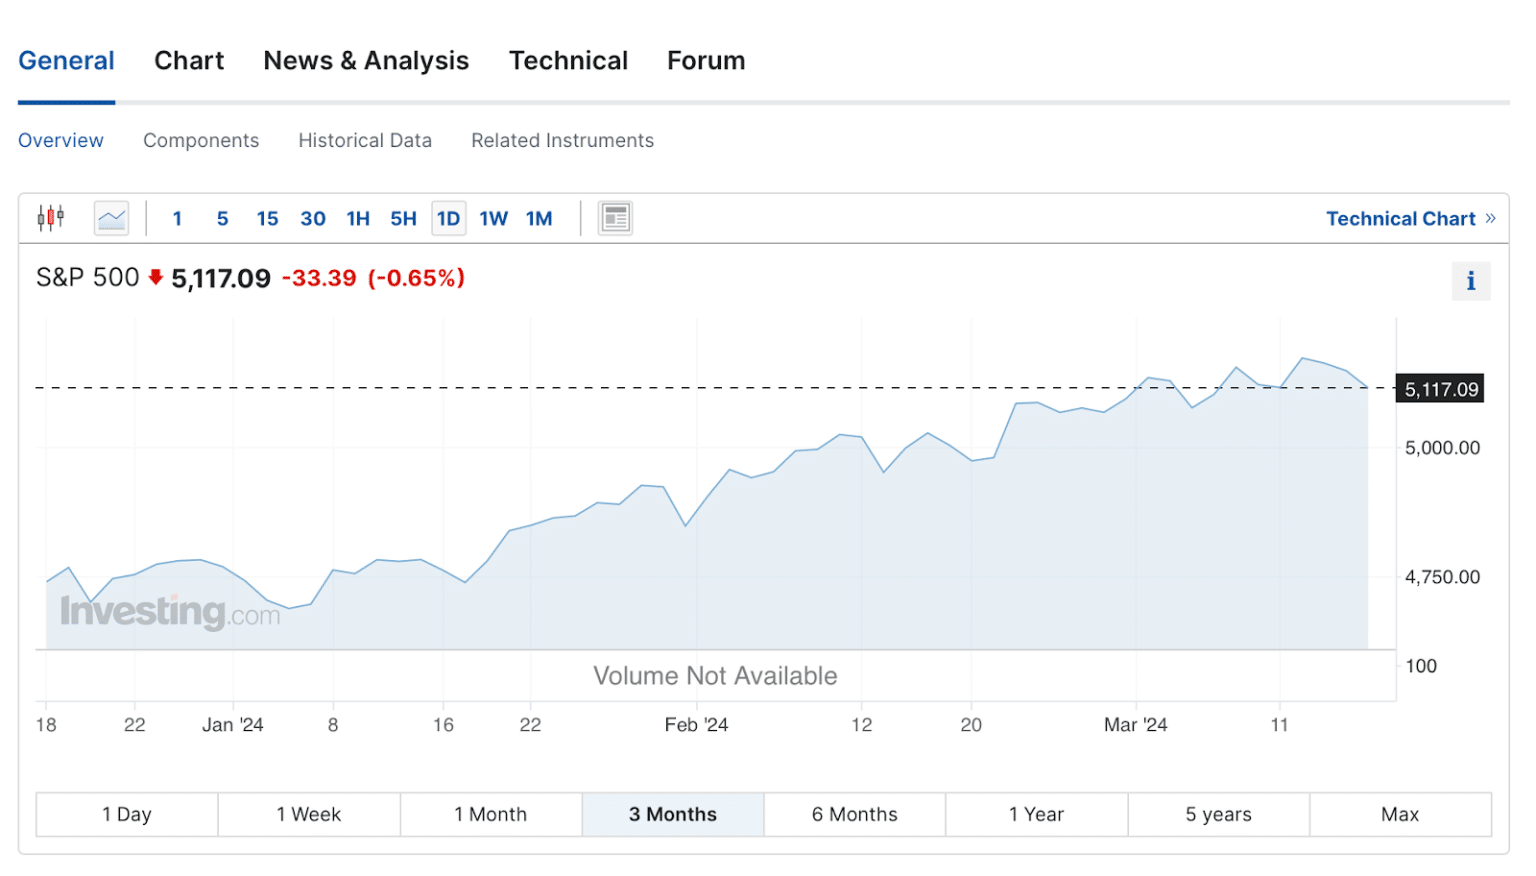The image size is (1536, 876).
Task: Toggle the 15-minute chart interval
Action: click(x=267, y=218)
